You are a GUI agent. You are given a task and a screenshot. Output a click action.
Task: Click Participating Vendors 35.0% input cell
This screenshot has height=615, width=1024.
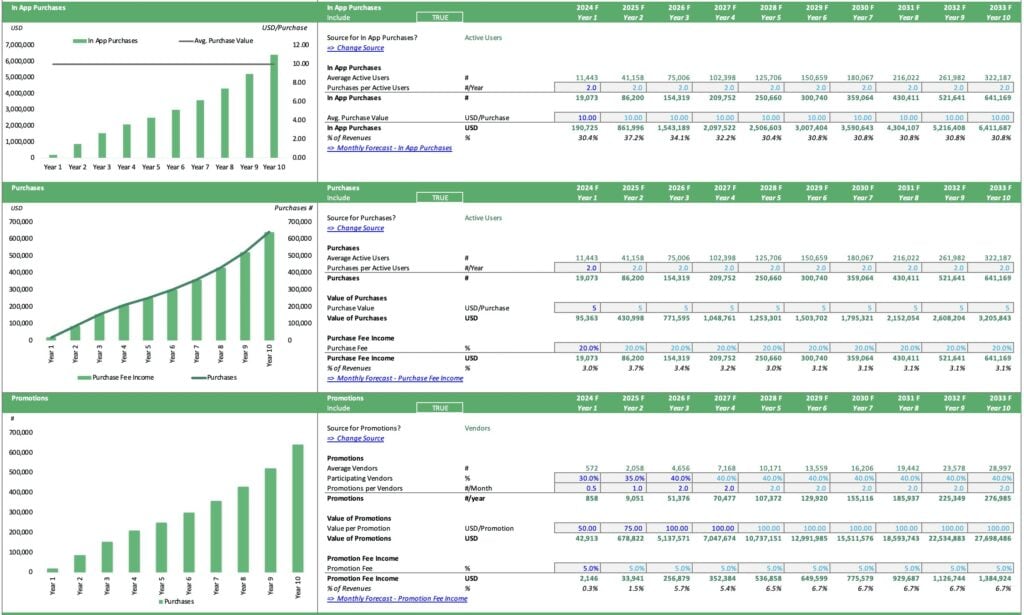[x=623, y=478]
